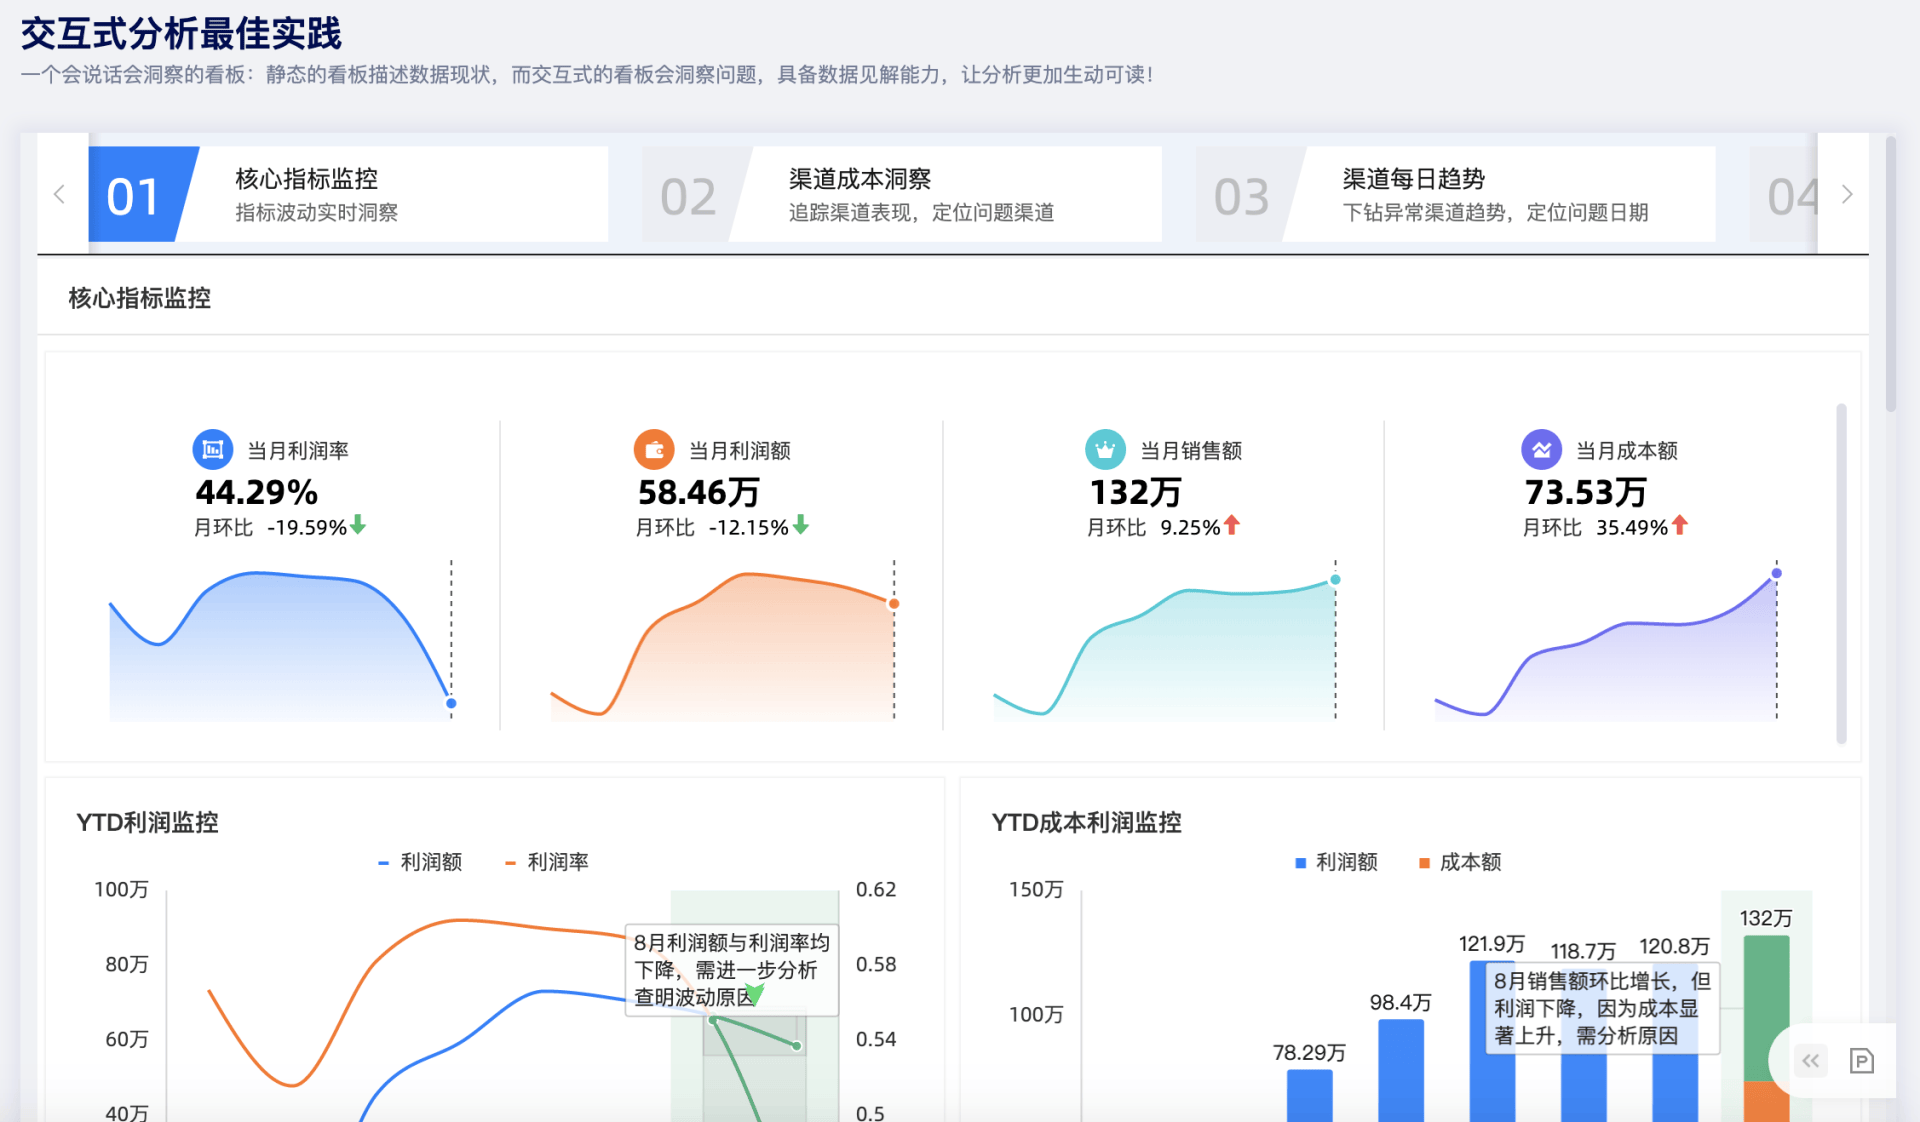Toggle 利润额 legend in YTD成本利润监控 chart

pyautogui.click(x=1336, y=862)
